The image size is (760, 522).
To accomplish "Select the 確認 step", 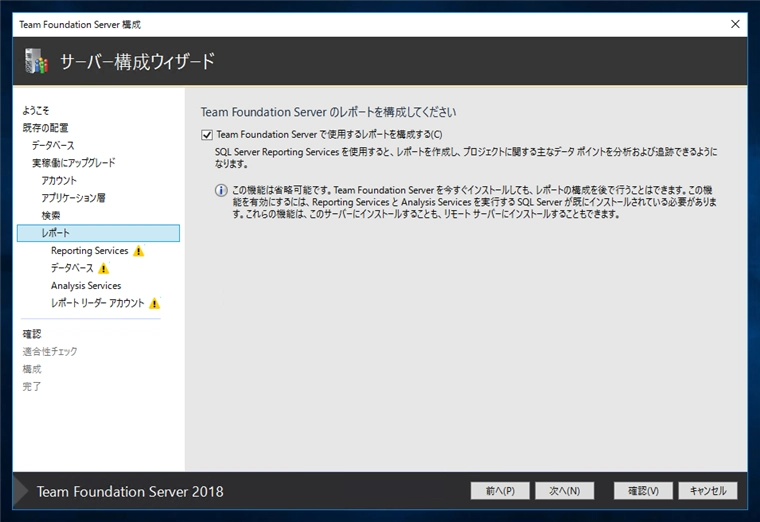I will coord(32,334).
